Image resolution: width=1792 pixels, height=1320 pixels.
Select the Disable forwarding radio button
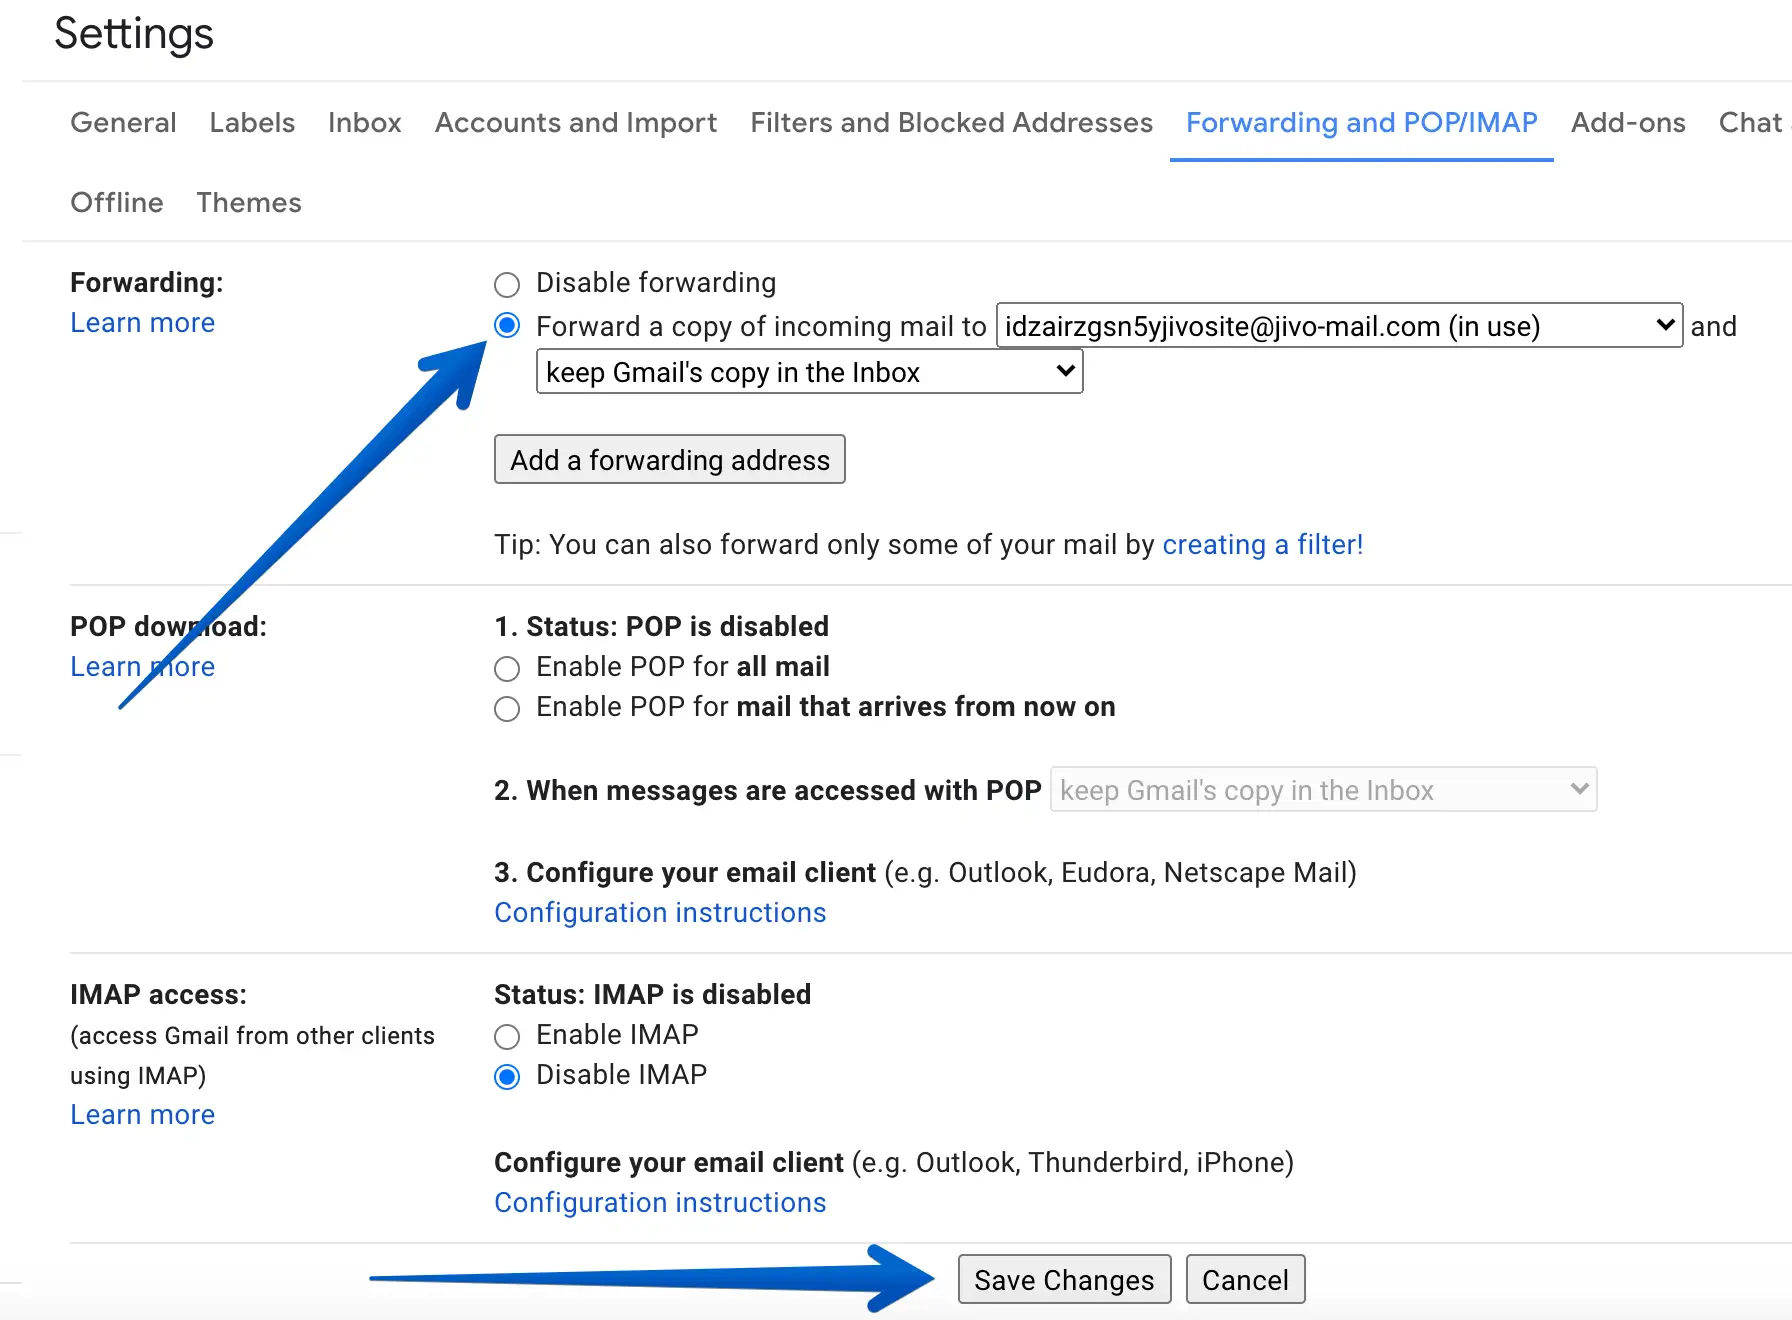pyautogui.click(x=507, y=285)
